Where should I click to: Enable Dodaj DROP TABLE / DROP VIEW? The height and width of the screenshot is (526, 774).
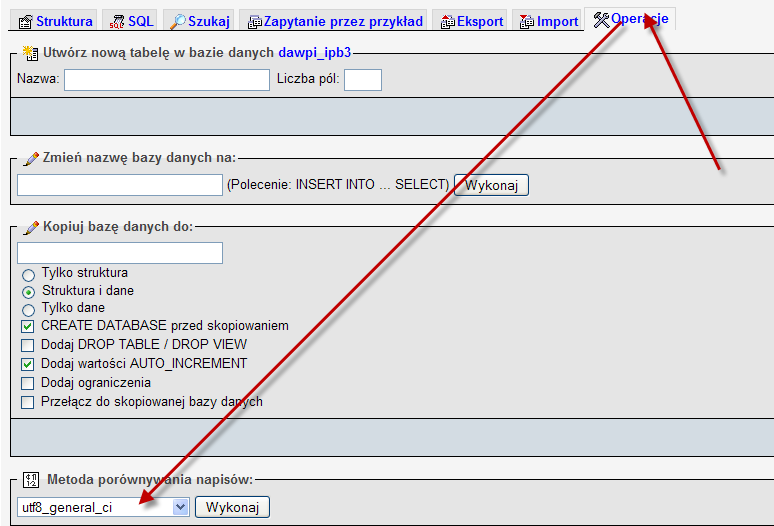[28, 346]
